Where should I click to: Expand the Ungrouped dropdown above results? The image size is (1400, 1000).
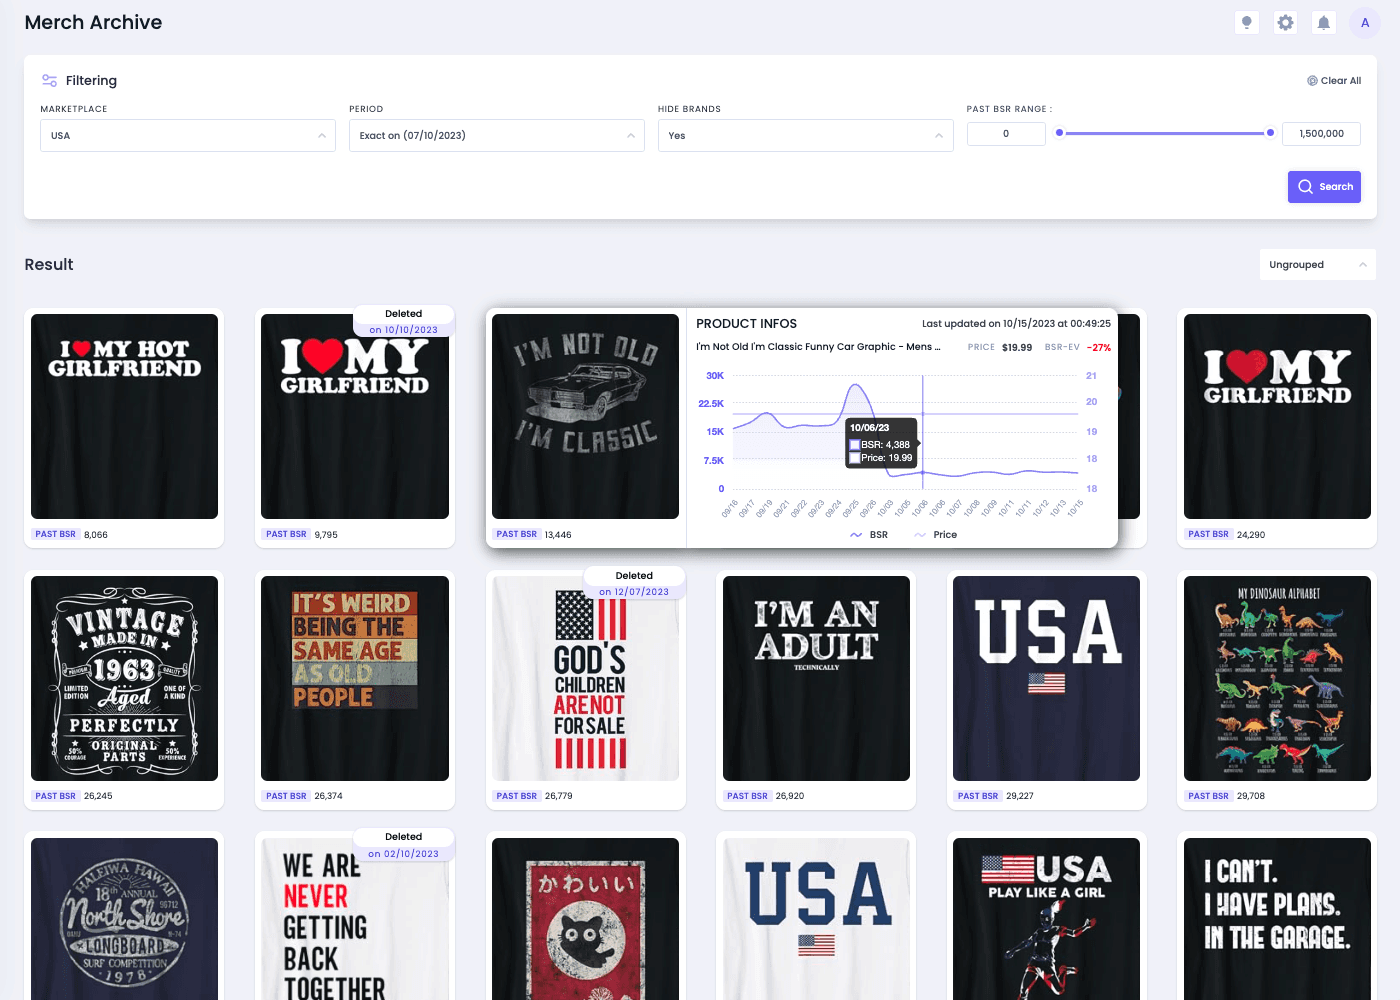1317,264
